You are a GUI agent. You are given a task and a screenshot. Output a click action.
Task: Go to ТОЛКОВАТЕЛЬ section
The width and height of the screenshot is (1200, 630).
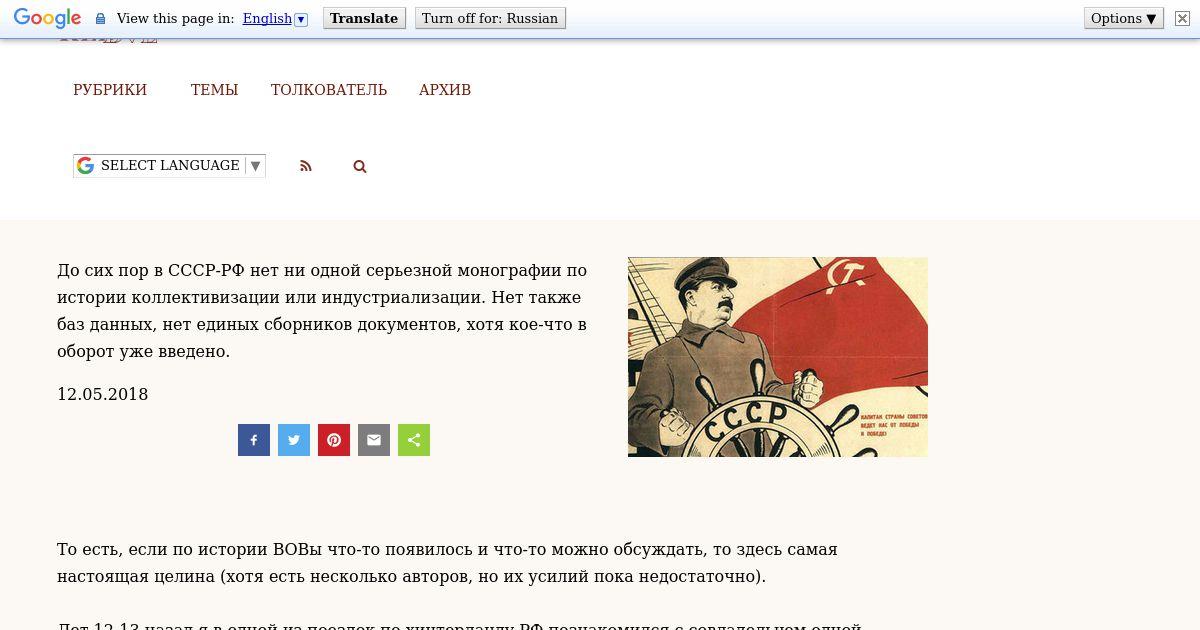329,90
